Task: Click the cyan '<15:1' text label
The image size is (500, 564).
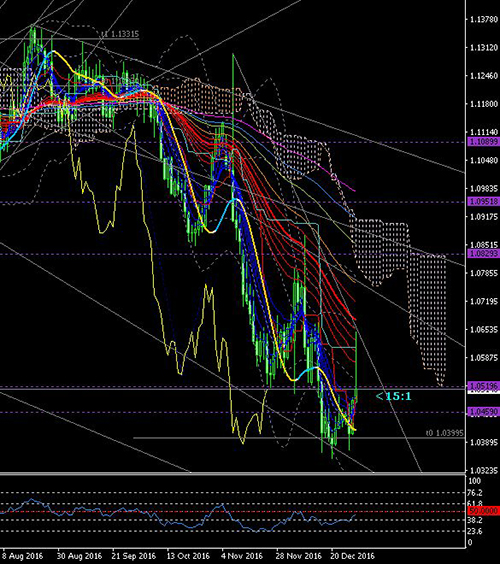Action: (394, 396)
